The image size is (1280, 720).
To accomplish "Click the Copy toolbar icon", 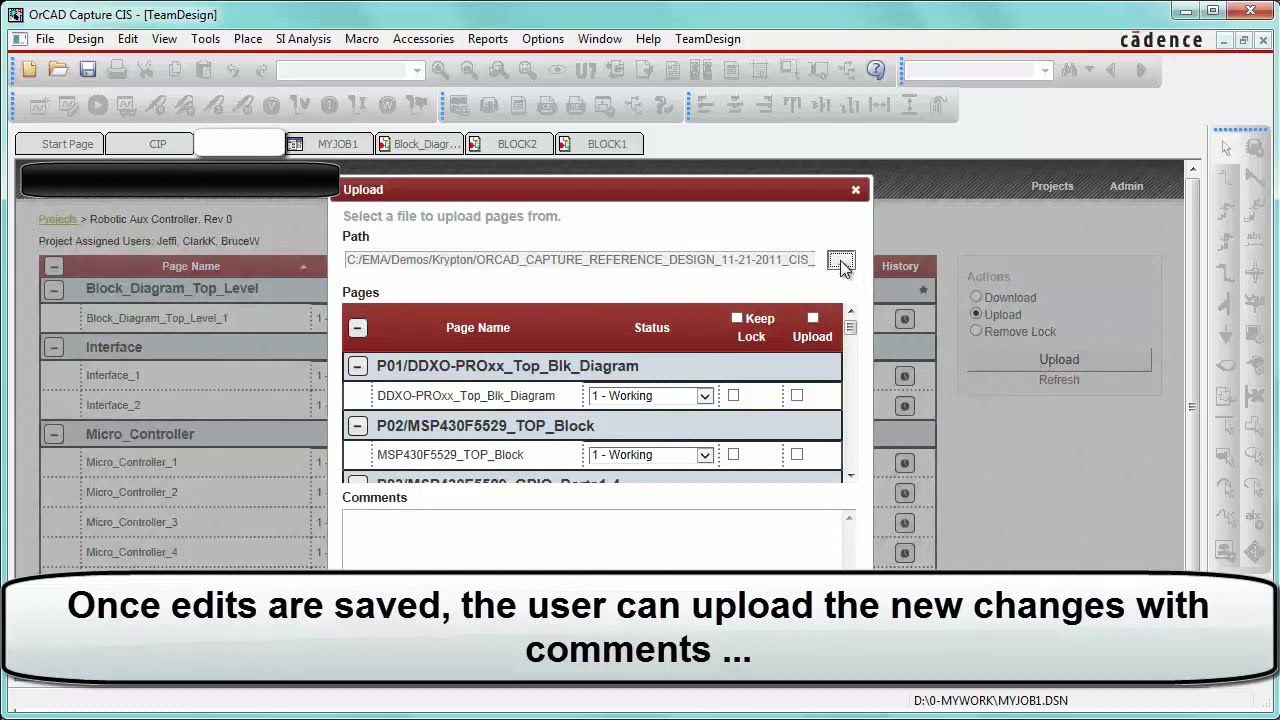I will (175, 69).
